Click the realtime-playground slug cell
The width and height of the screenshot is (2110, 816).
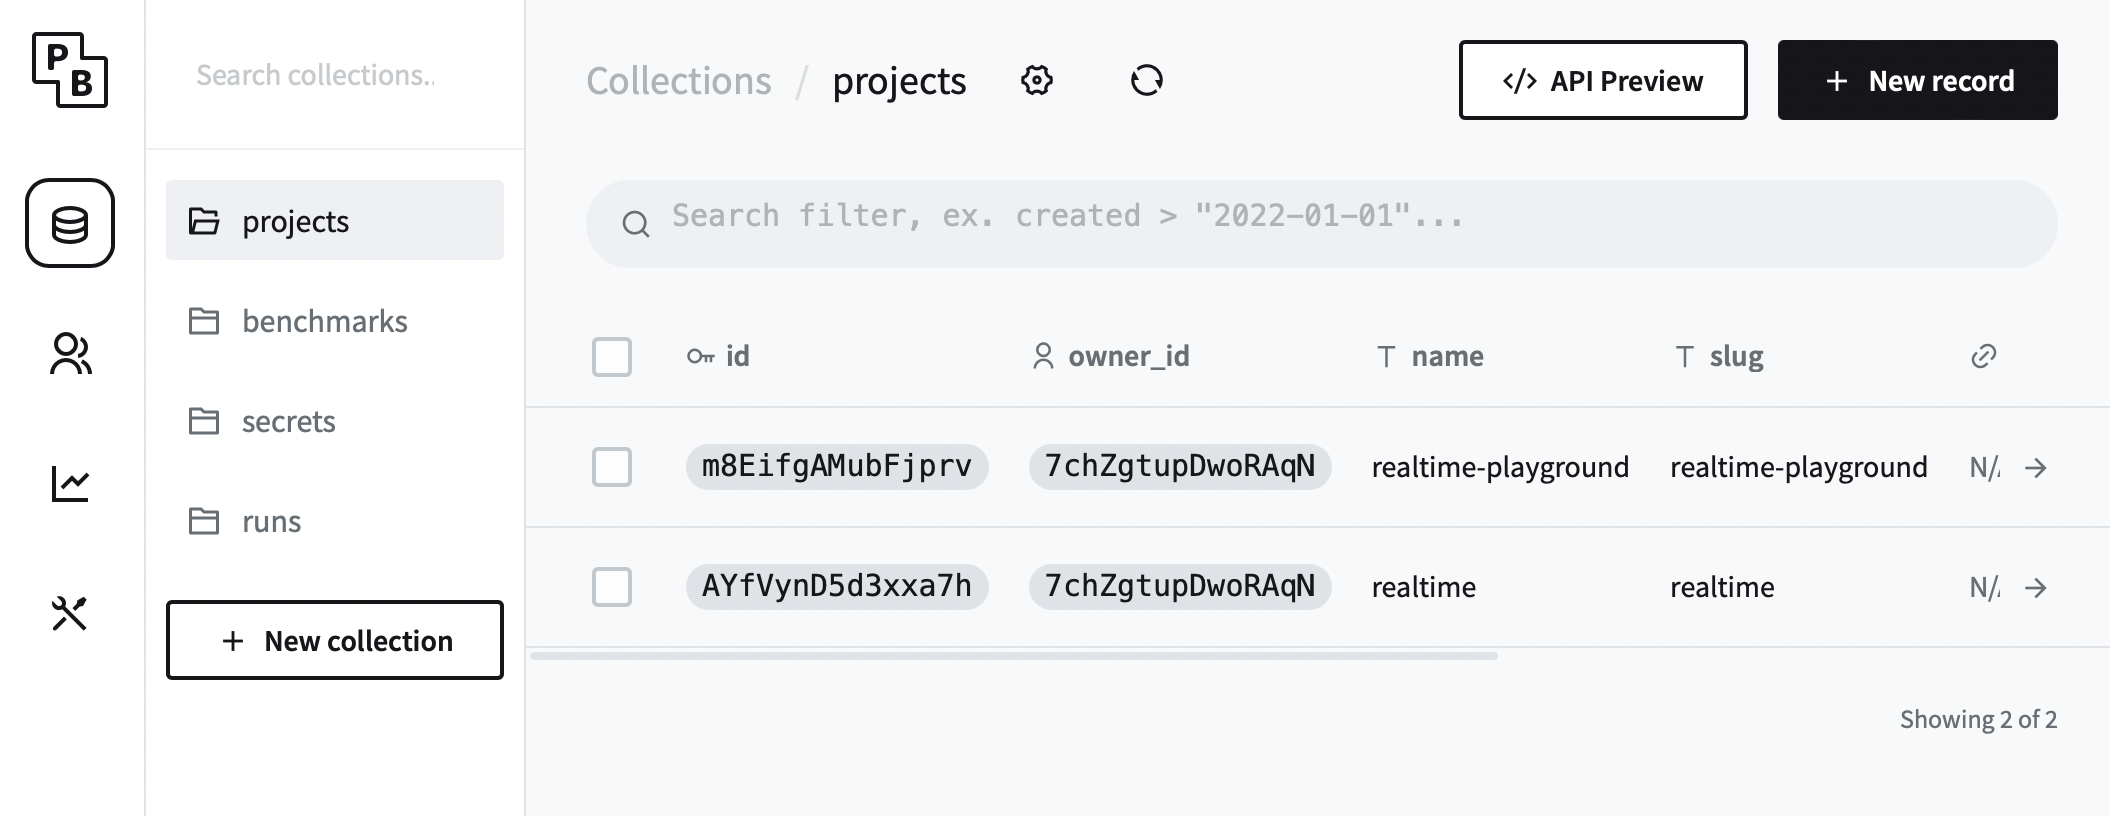1799,467
